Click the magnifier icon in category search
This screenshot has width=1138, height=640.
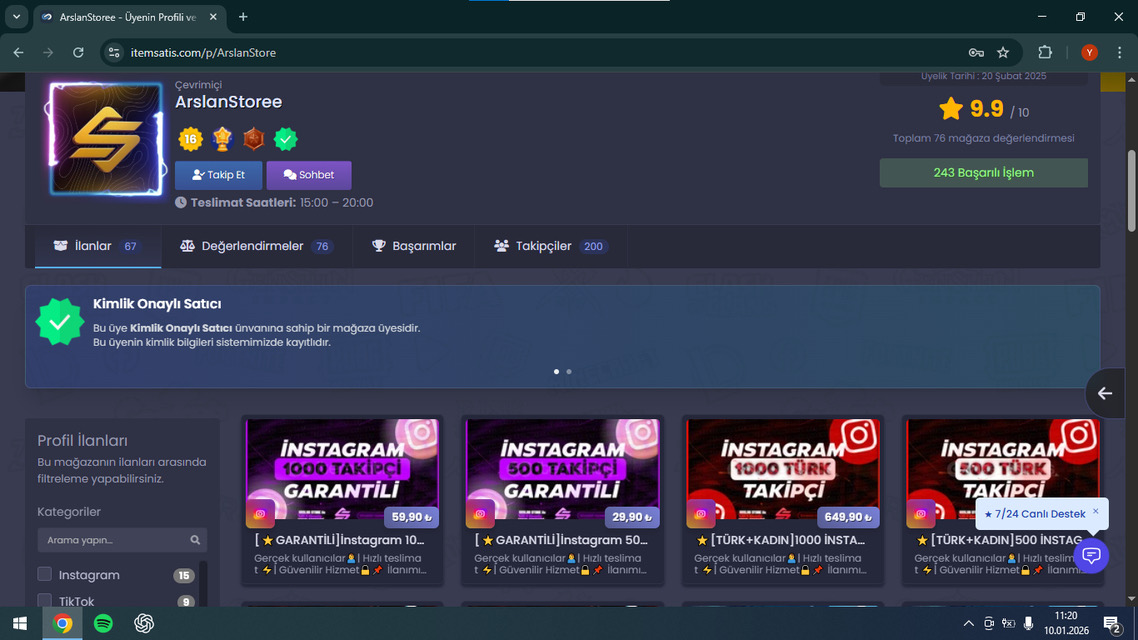[195, 540]
